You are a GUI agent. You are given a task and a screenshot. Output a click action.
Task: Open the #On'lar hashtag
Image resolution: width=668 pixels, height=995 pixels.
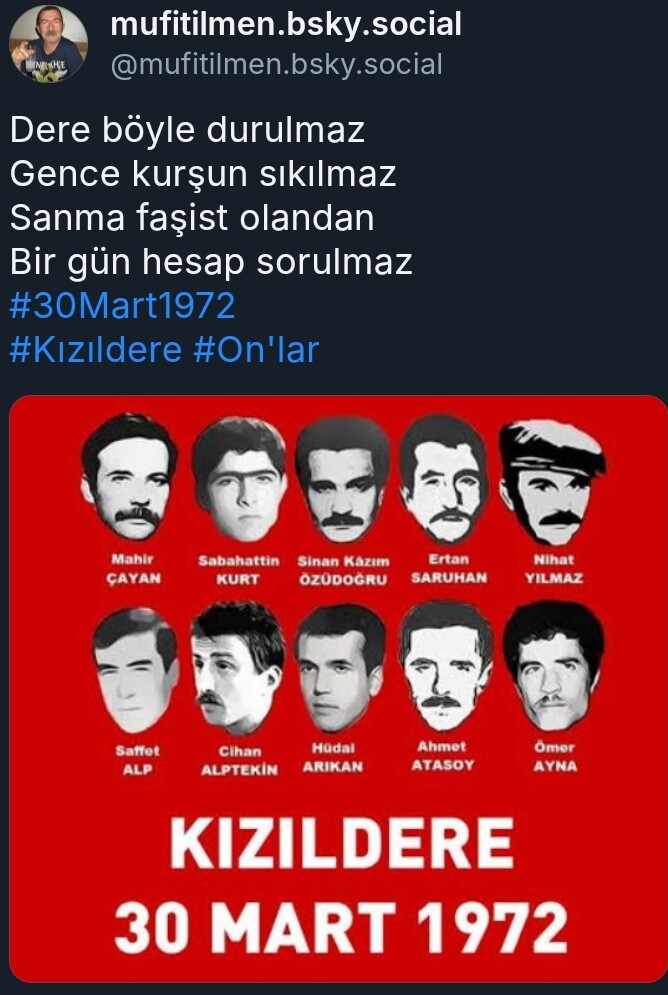coord(256,350)
